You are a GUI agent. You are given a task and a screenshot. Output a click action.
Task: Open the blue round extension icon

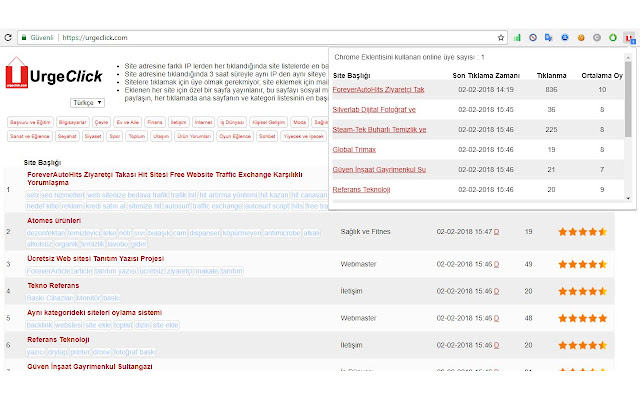coord(565,38)
